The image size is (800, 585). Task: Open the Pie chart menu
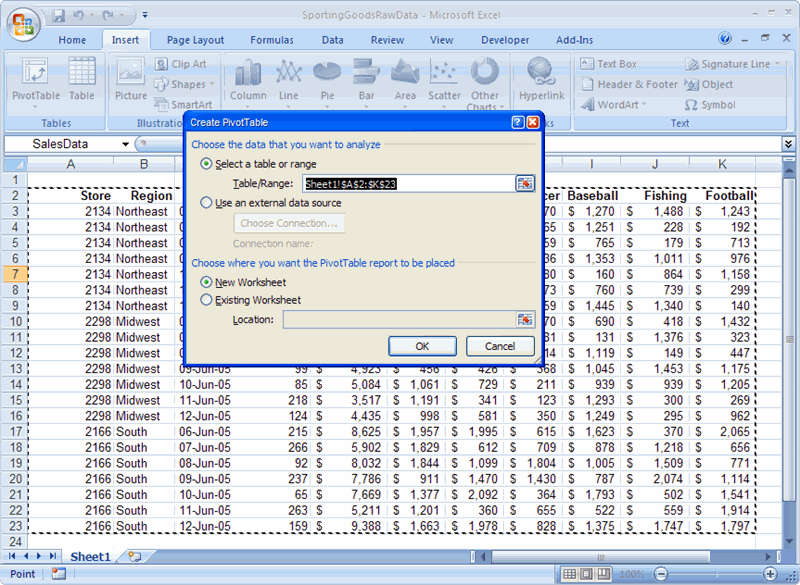(x=327, y=82)
